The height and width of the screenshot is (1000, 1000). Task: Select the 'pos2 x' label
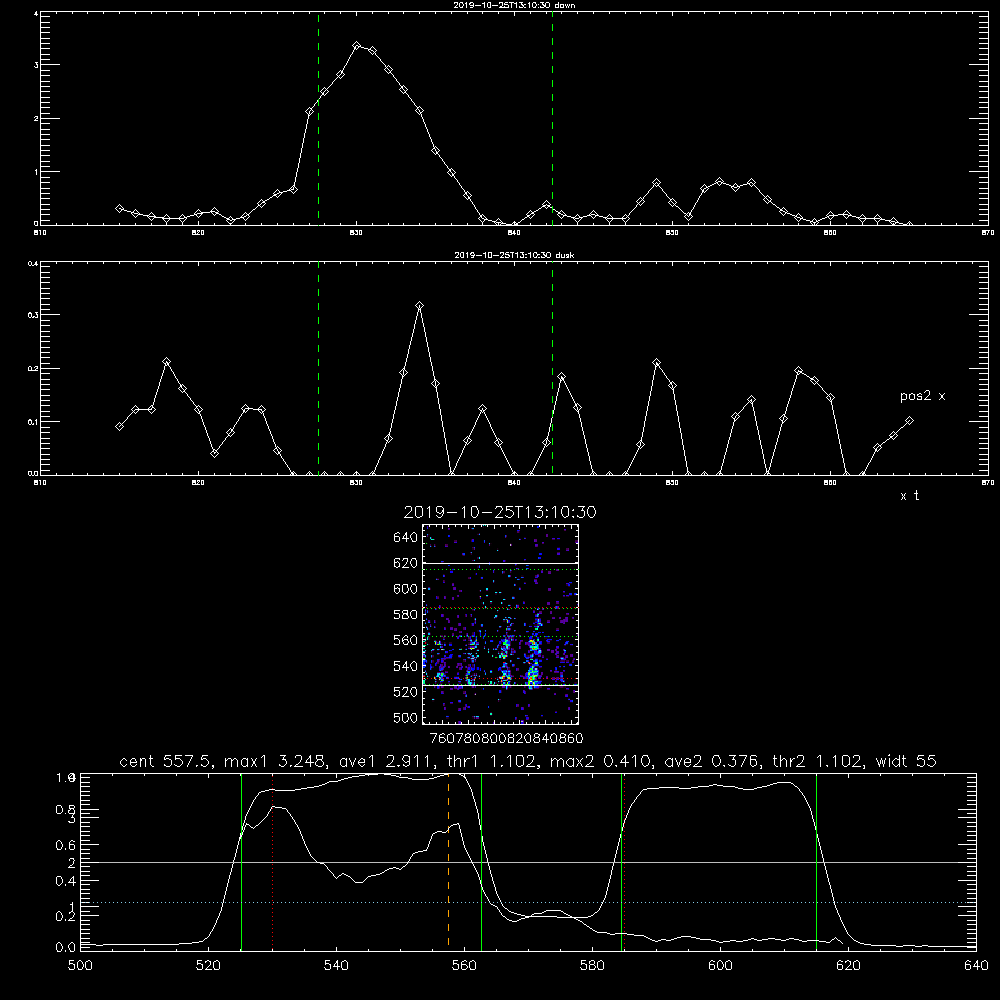922,396
